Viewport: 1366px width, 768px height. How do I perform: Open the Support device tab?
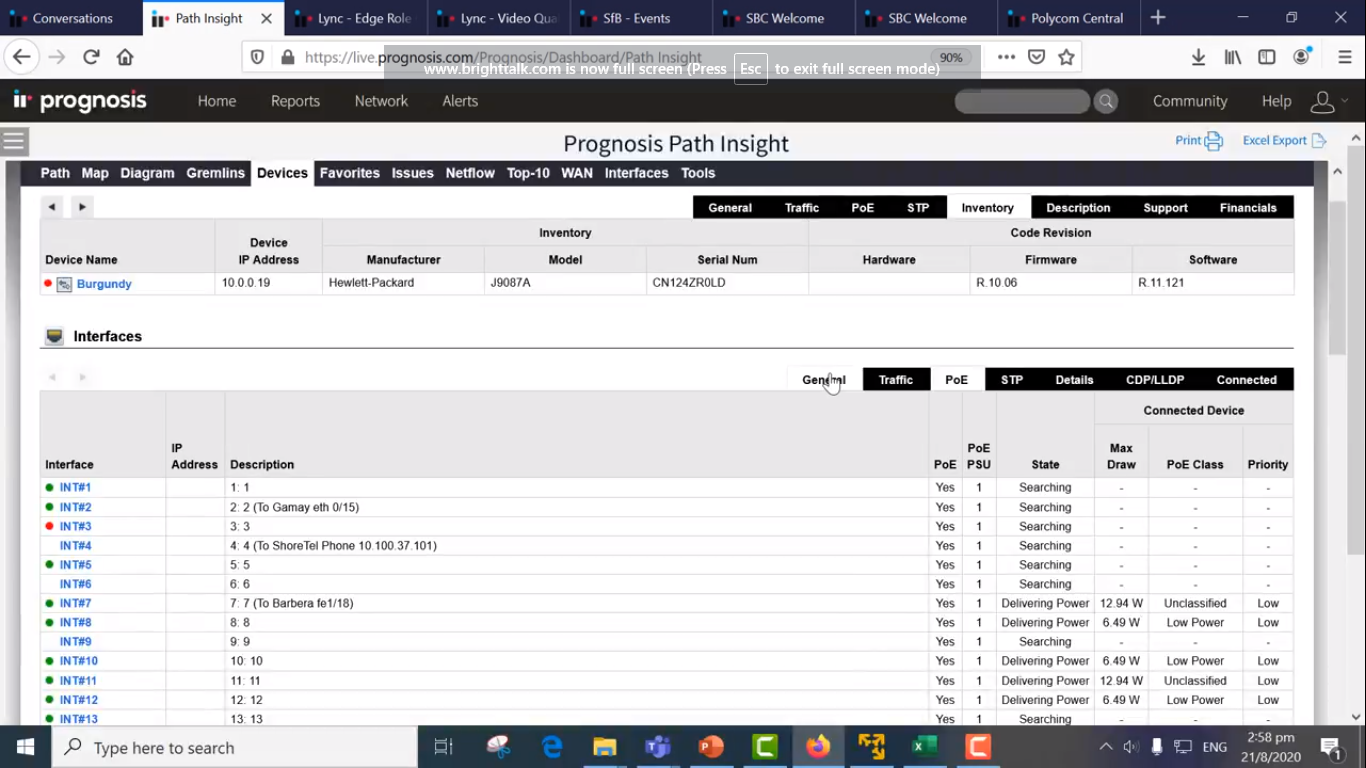(x=1165, y=208)
